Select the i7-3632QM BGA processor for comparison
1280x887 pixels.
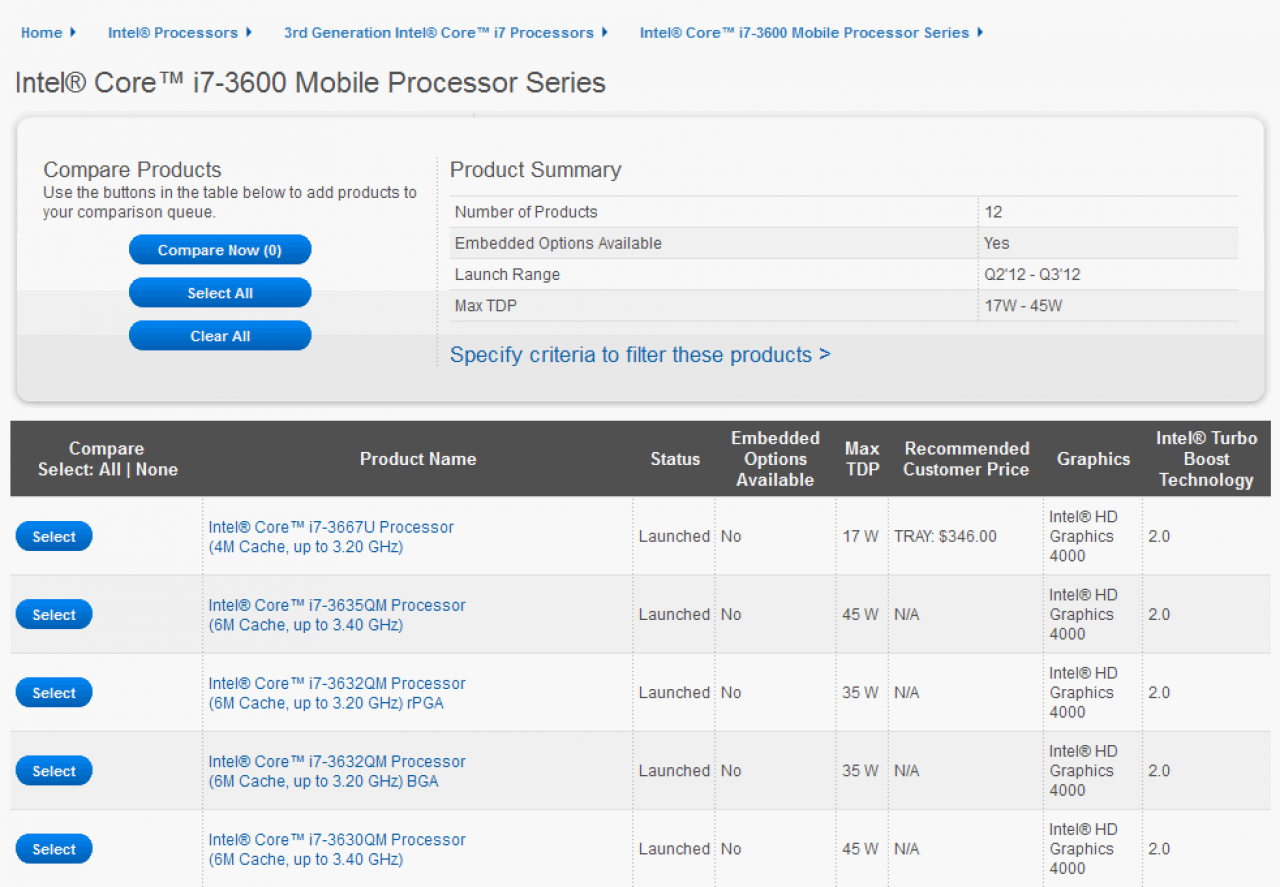(54, 771)
